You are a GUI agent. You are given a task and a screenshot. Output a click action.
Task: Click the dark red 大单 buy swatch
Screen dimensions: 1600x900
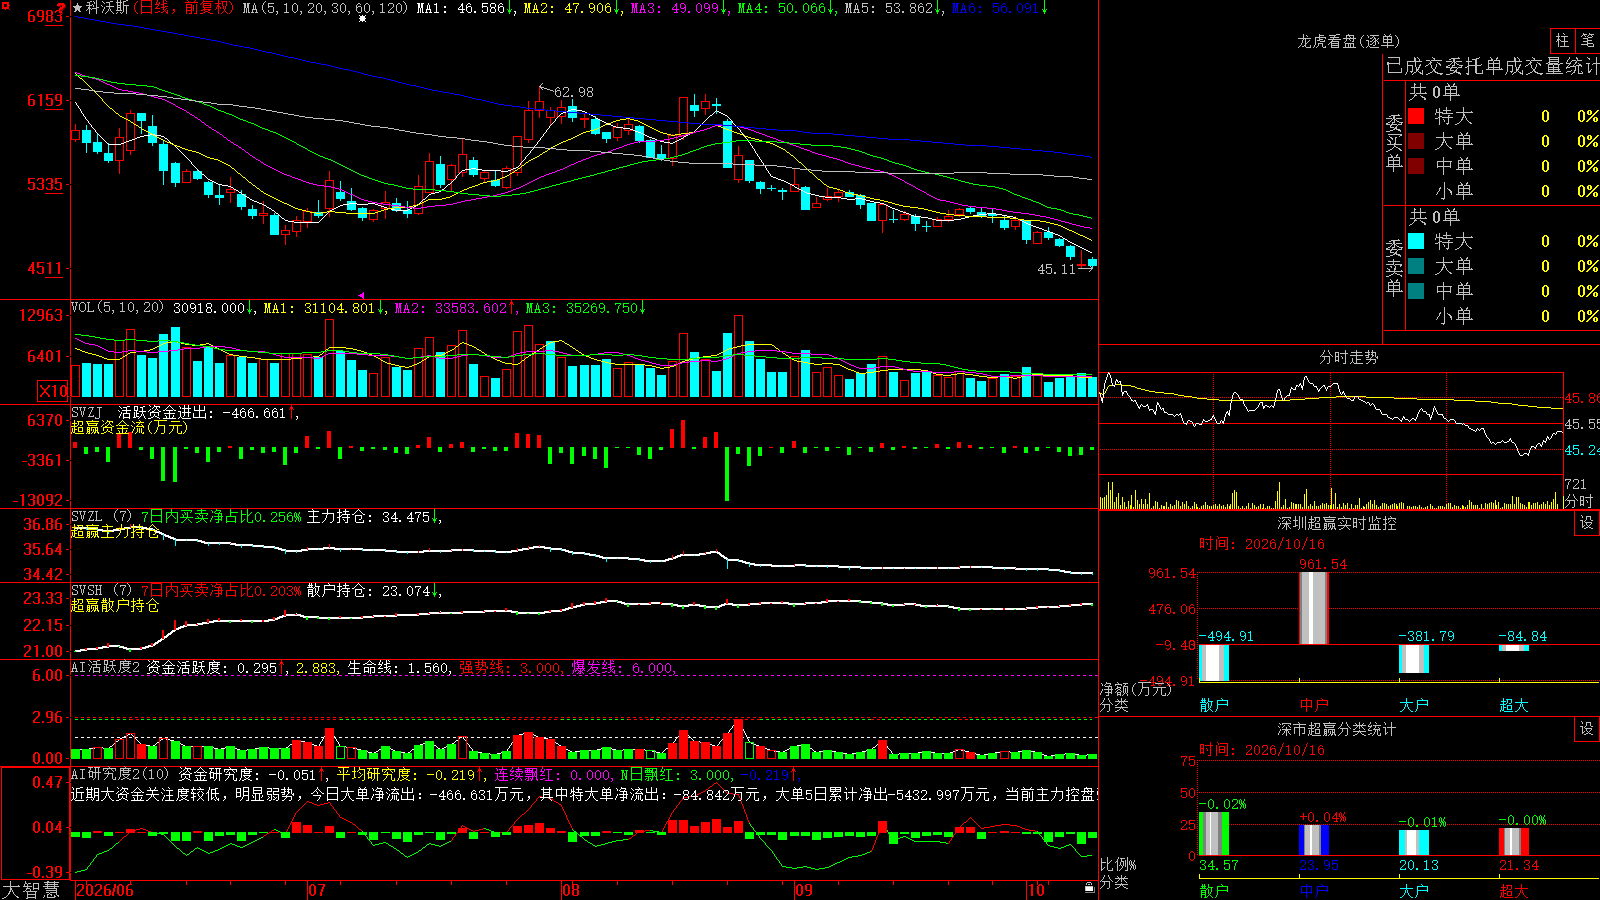click(1416, 141)
